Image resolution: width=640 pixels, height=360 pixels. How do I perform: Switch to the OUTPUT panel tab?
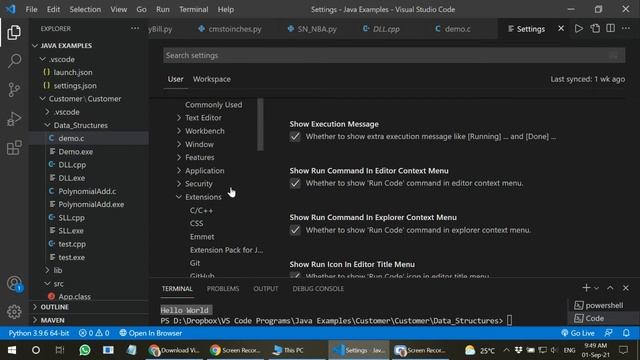[x=266, y=289]
